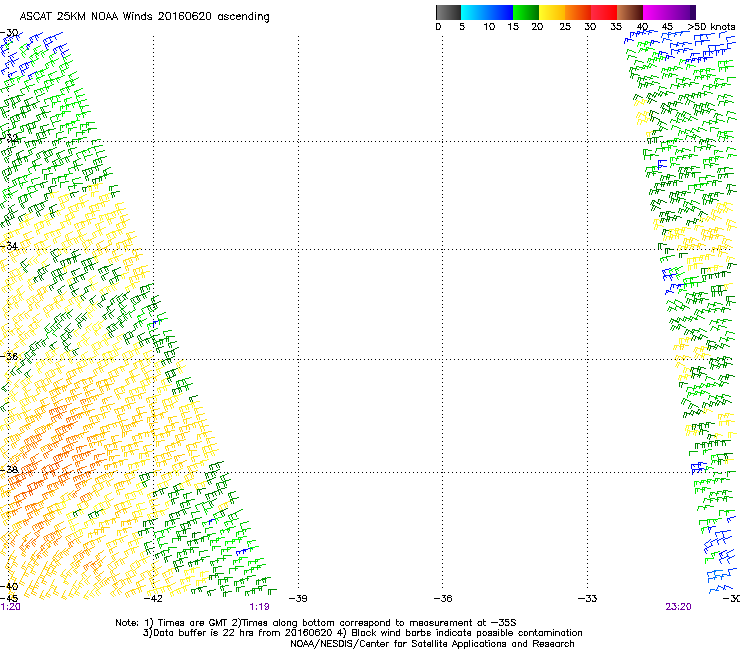This screenshot has width=740, height=650.
Task: Click the note line starting 'Note: 1) Times are GMT'
Action: coord(316,623)
